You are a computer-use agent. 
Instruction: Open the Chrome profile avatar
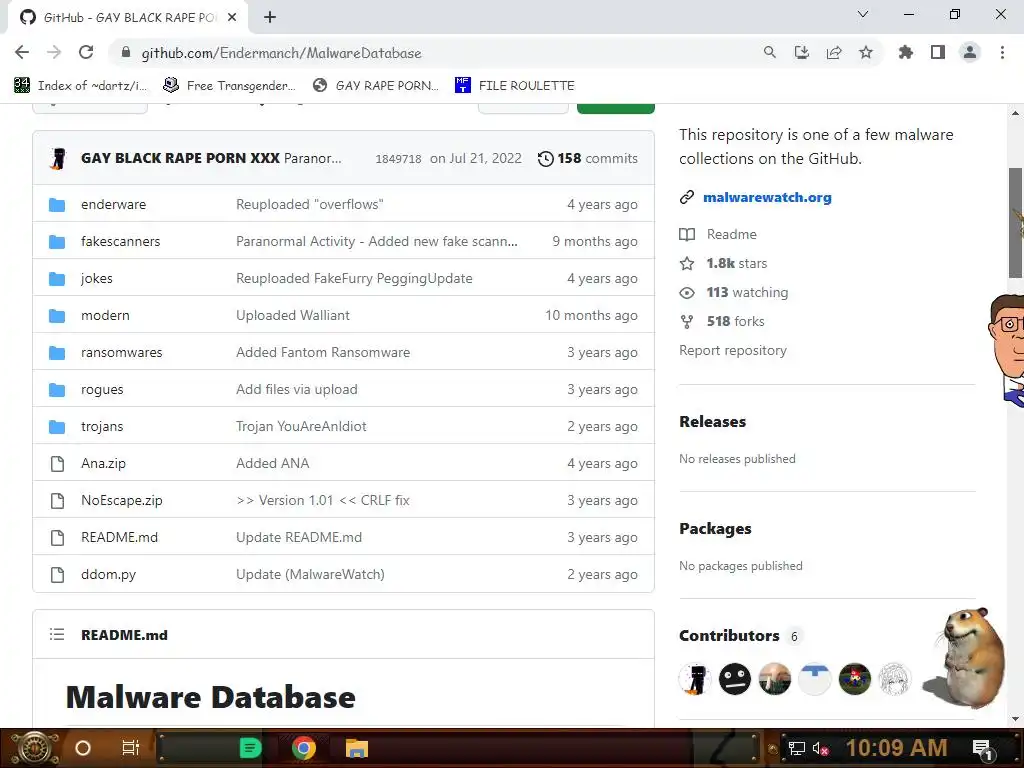click(x=970, y=52)
